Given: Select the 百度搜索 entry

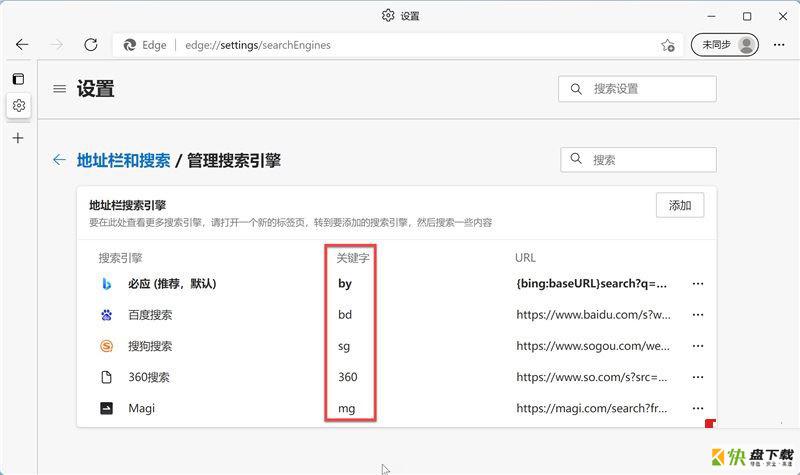Looking at the screenshot, I should tap(150, 315).
